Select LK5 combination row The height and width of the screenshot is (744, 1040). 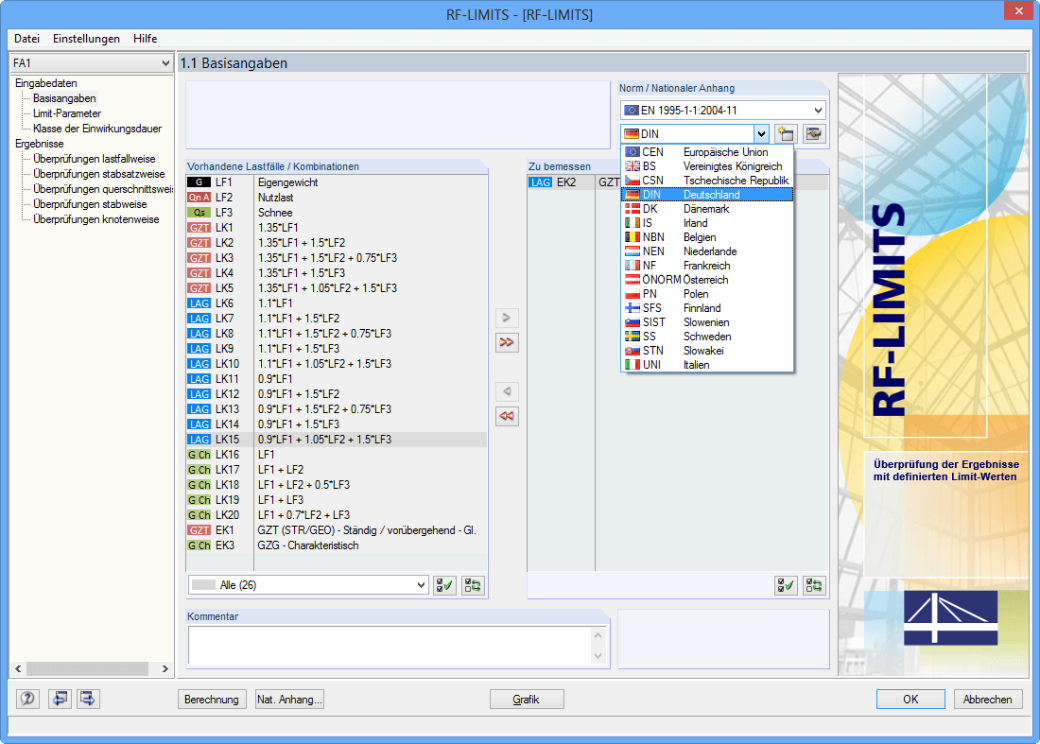click(x=337, y=288)
